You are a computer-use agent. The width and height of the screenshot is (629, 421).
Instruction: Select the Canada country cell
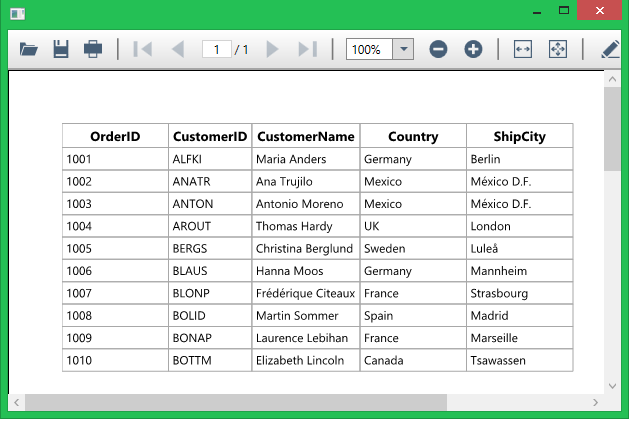point(413,360)
